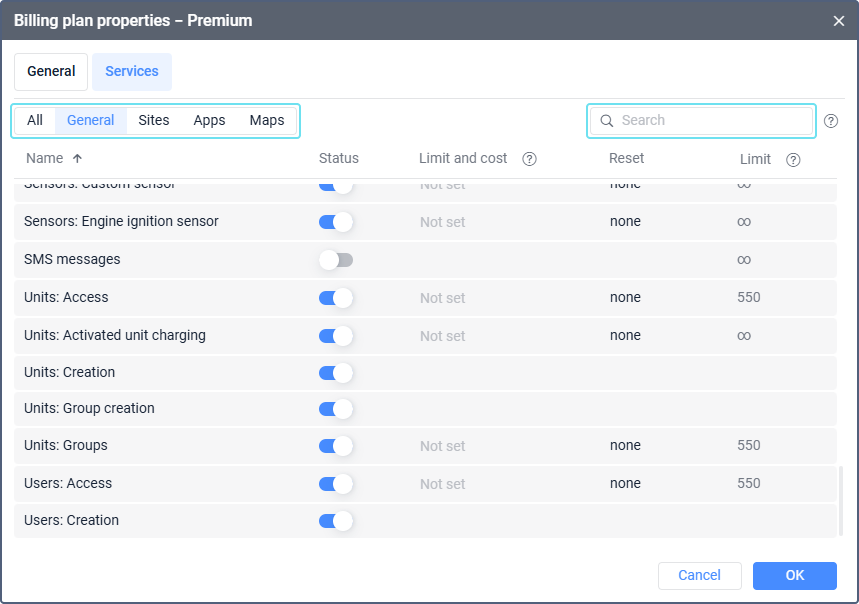859x604 pixels.
Task: Disable the Units: Access toggle
Action: tap(336, 298)
